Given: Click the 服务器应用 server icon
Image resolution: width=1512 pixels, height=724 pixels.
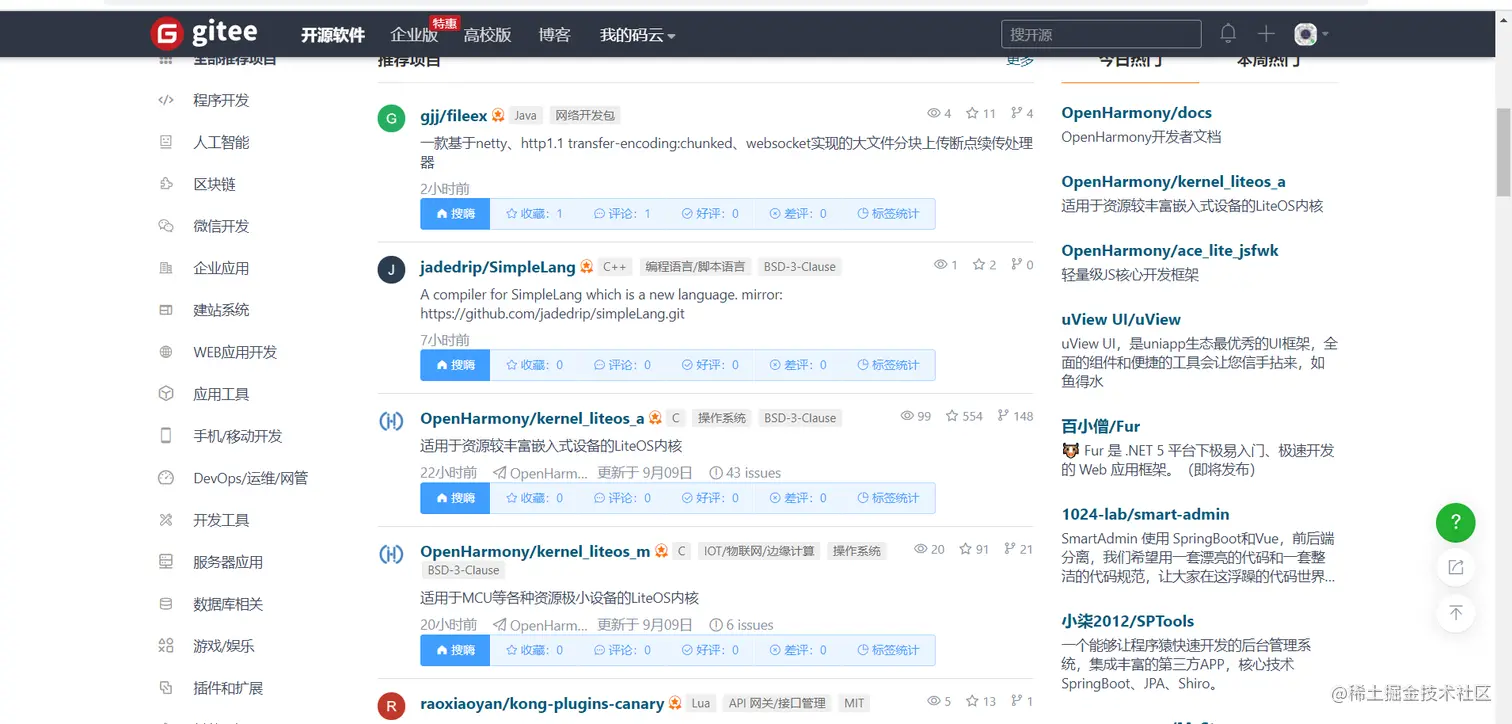Looking at the screenshot, I should [166, 562].
